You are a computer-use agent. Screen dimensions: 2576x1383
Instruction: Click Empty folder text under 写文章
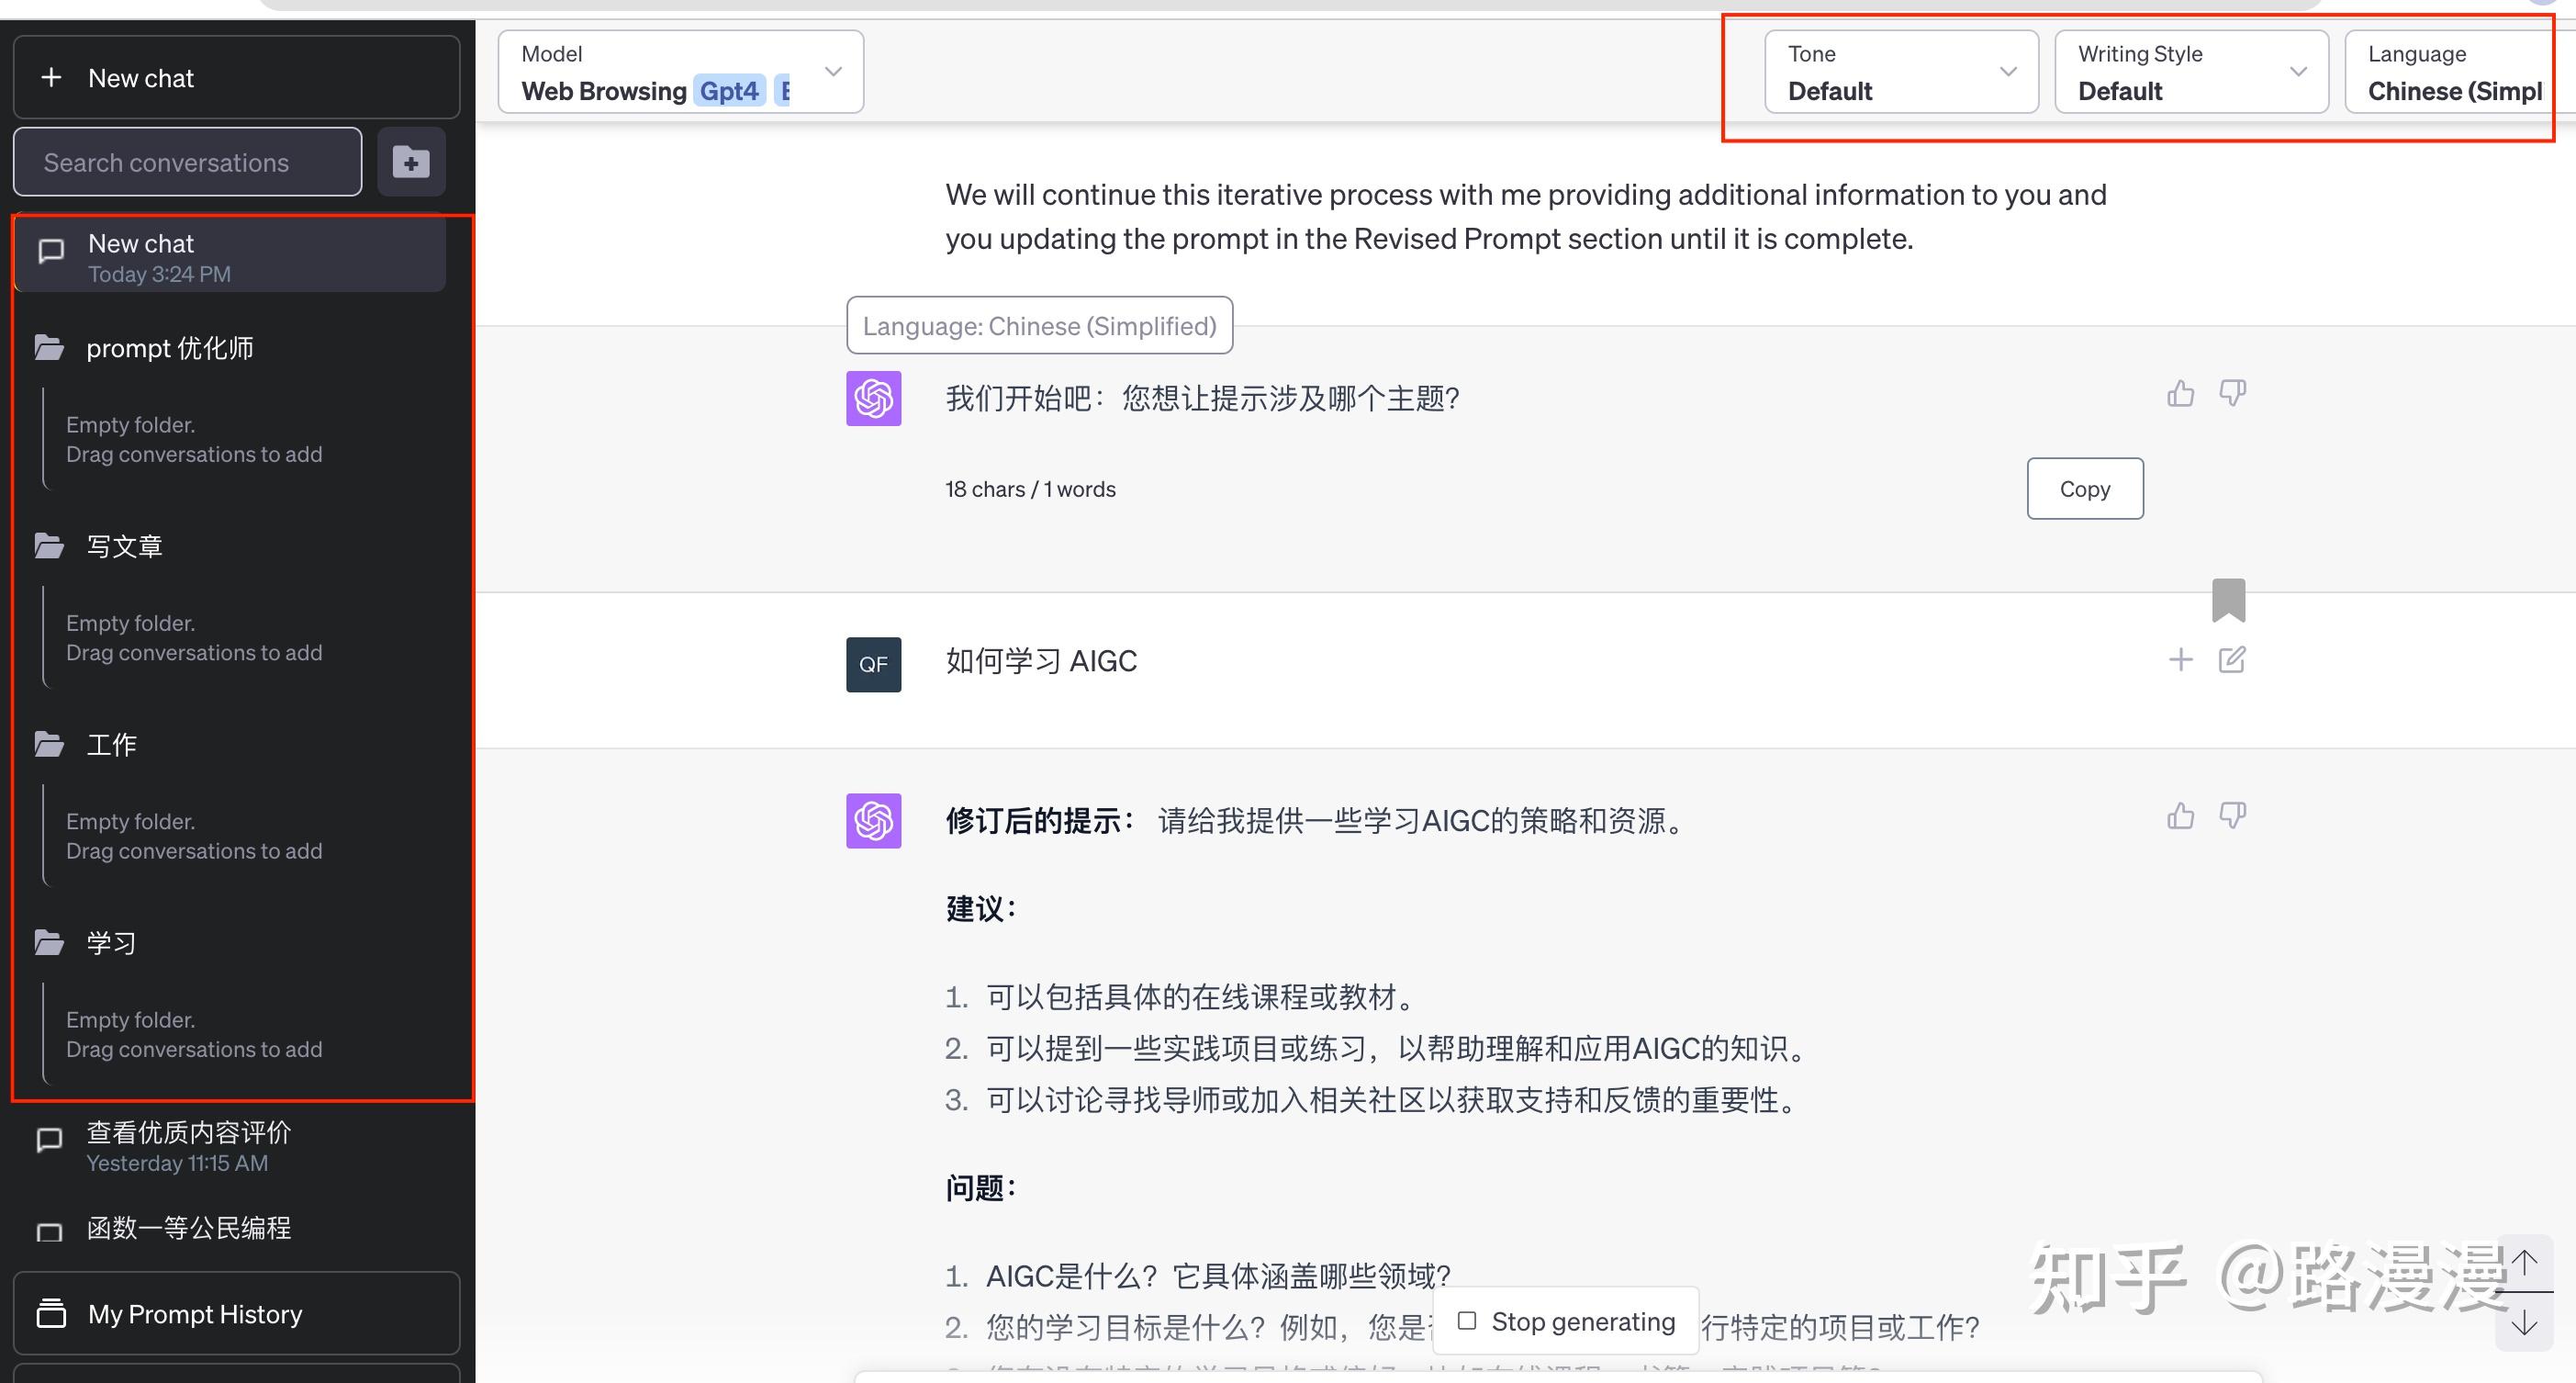[194, 637]
